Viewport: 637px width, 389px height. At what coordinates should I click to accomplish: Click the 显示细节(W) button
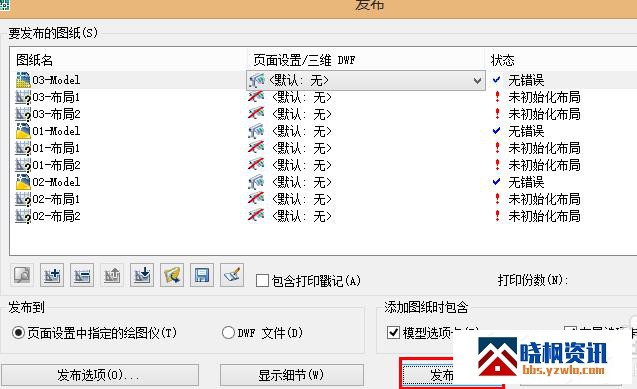tap(292, 375)
